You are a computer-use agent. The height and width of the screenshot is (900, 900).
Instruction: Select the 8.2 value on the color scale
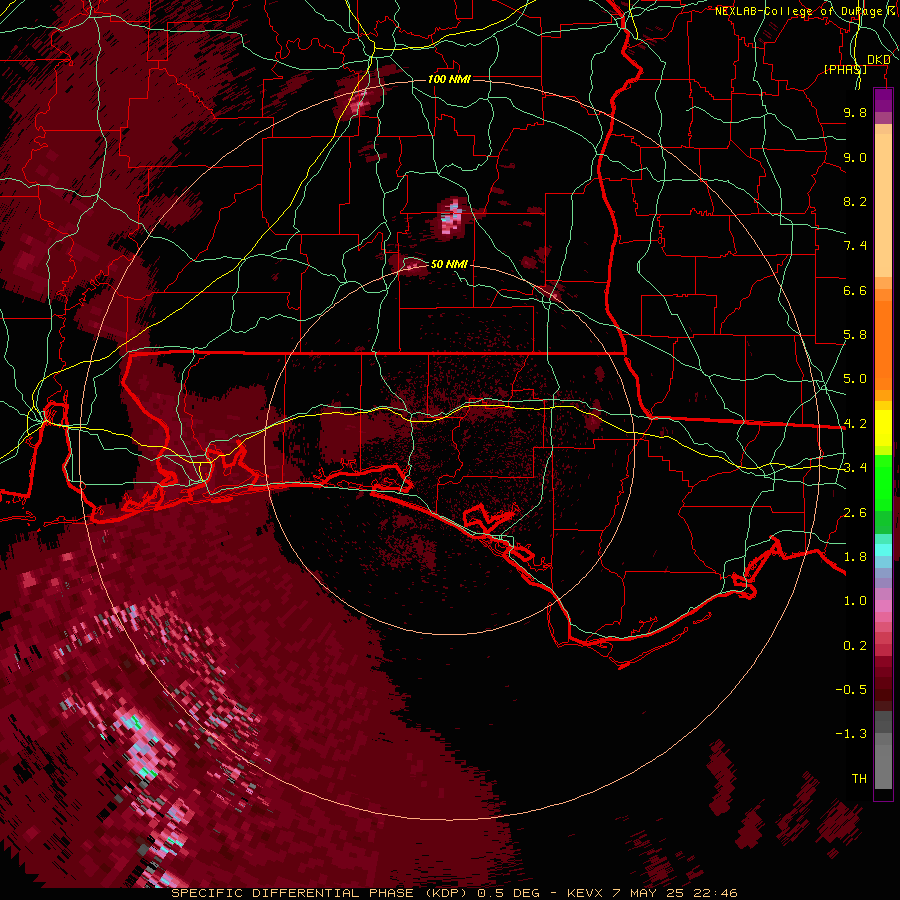(855, 201)
